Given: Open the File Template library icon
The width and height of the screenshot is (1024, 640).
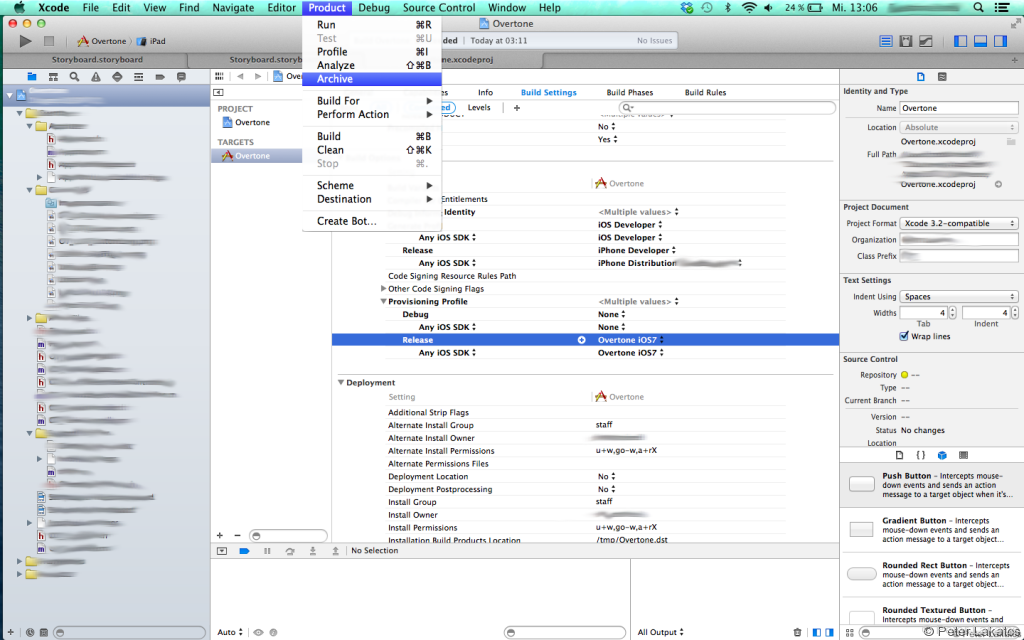Looking at the screenshot, I should tap(899, 455).
